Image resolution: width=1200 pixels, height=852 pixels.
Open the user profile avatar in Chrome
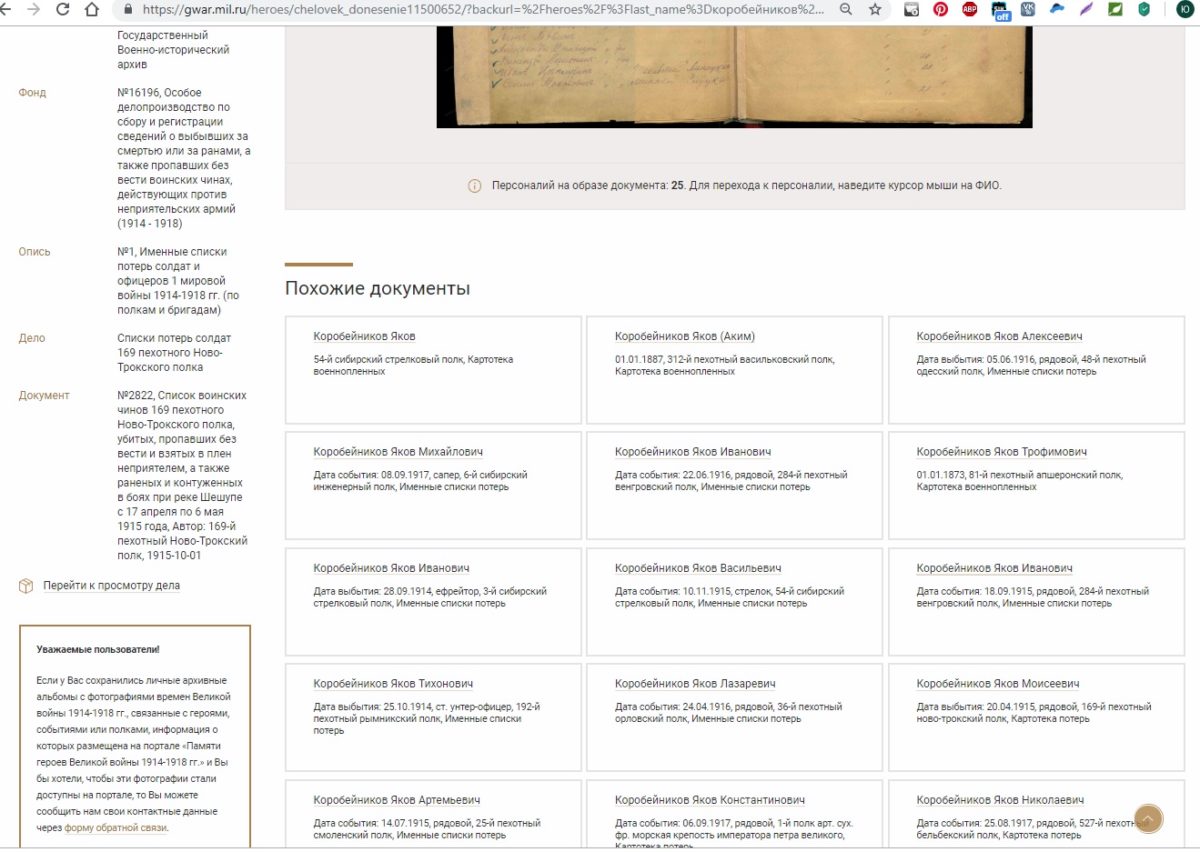point(1184,10)
